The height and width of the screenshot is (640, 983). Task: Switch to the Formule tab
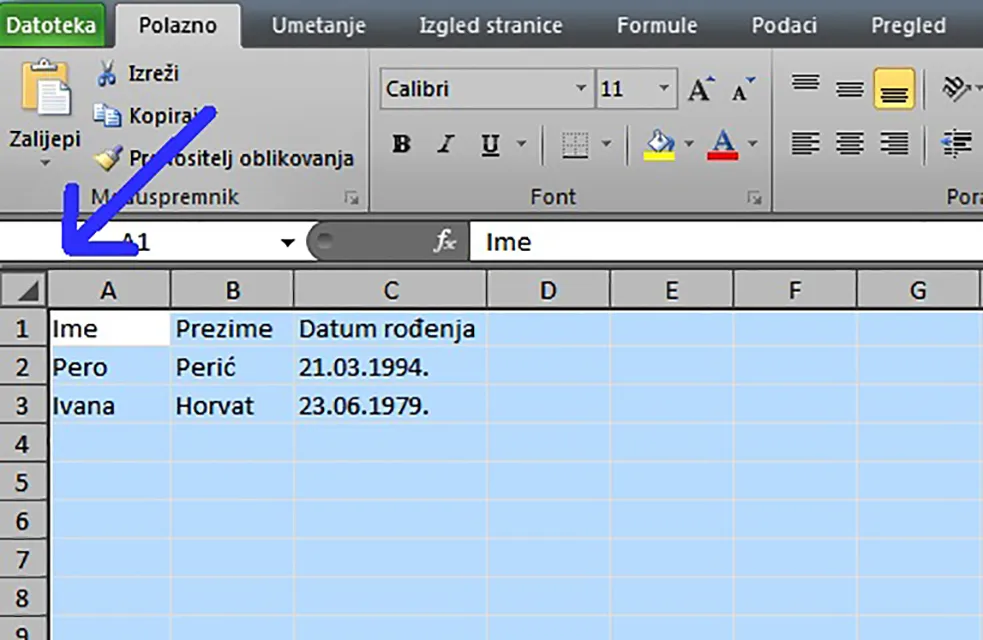656,26
